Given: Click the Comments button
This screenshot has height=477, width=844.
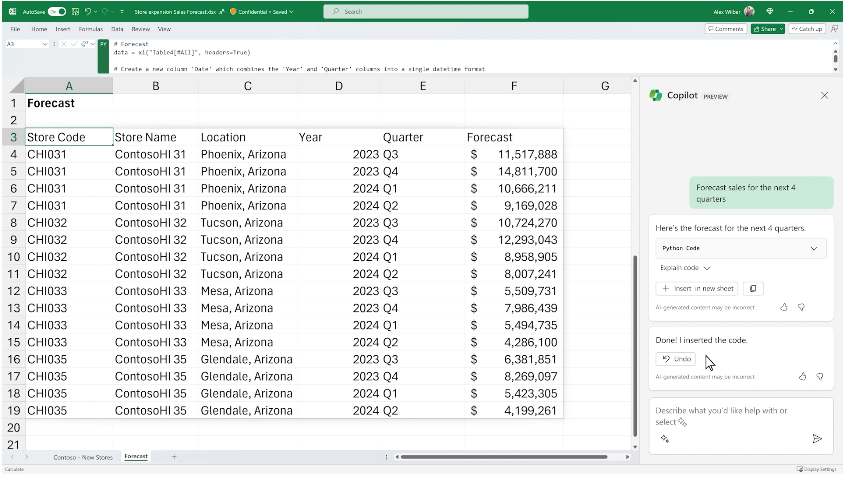Looking at the screenshot, I should pos(726,29).
